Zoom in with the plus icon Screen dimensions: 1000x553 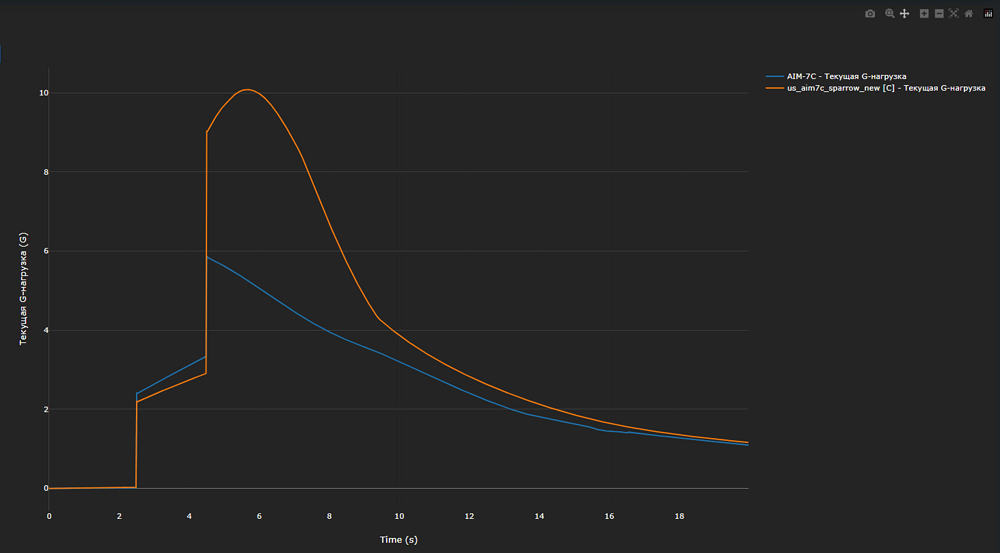923,13
